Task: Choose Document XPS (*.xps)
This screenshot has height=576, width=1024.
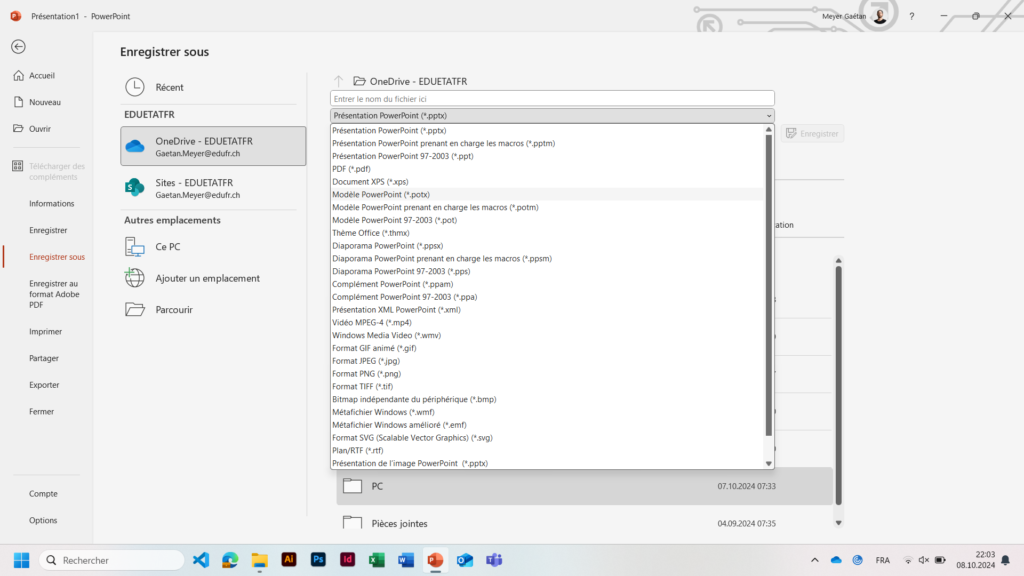Action: (547, 182)
